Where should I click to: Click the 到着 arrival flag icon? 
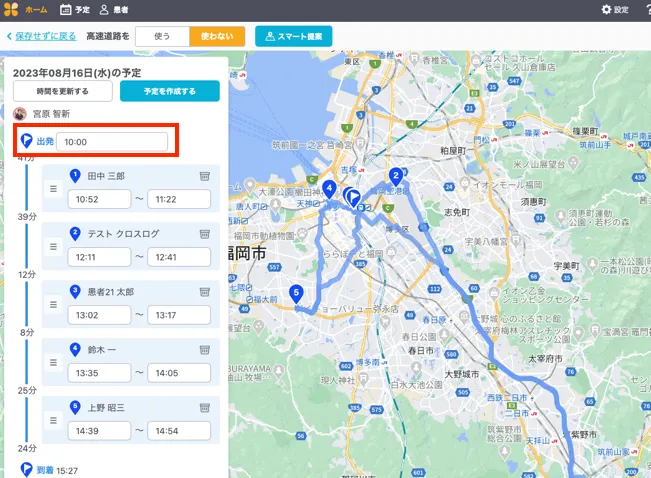(x=26, y=470)
